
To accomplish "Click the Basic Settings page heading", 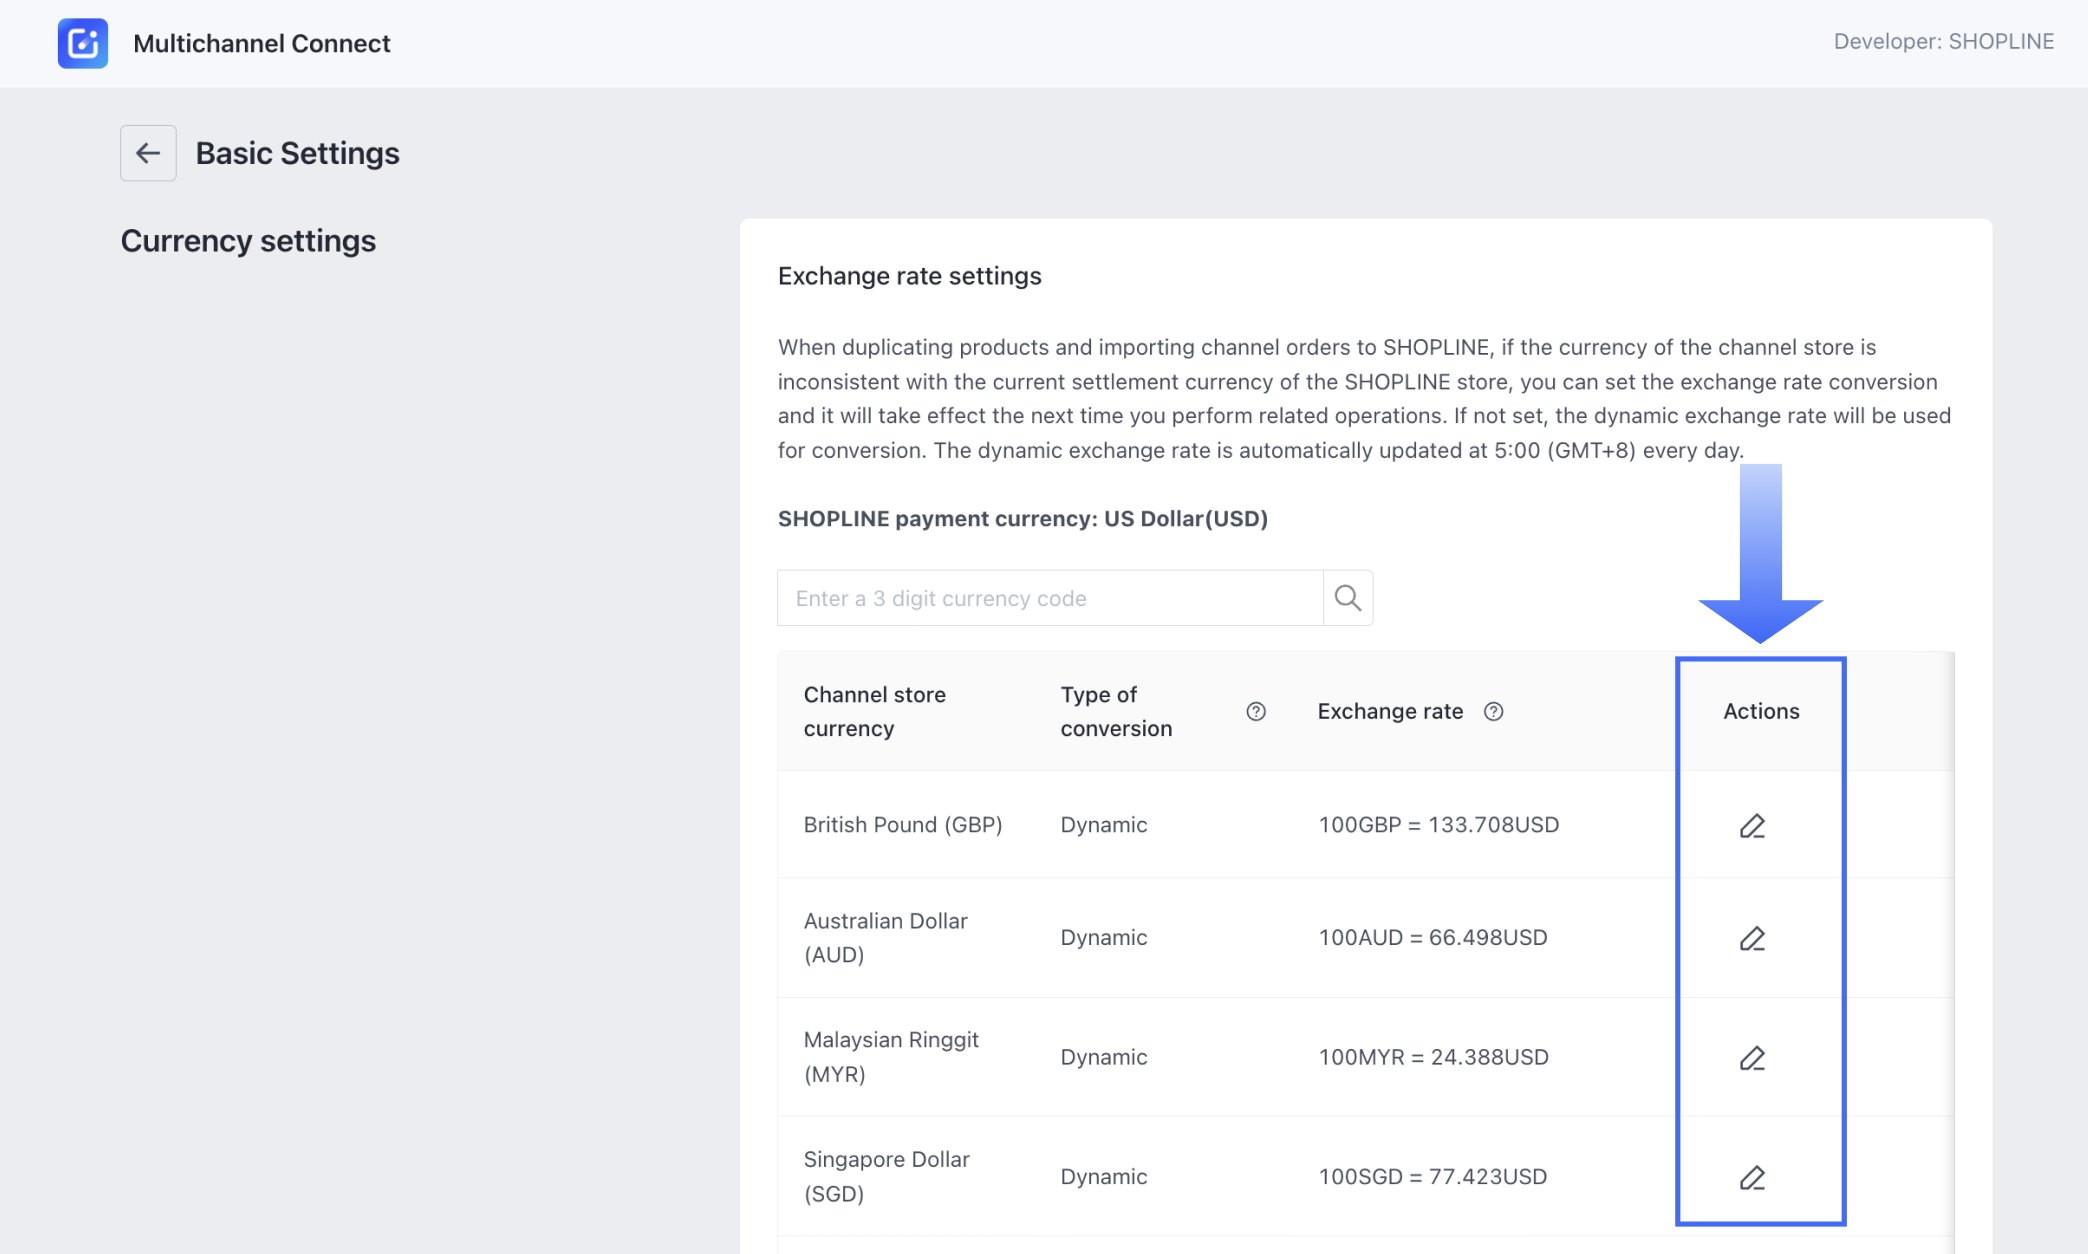I will pyautogui.click(x=297, y=153).
